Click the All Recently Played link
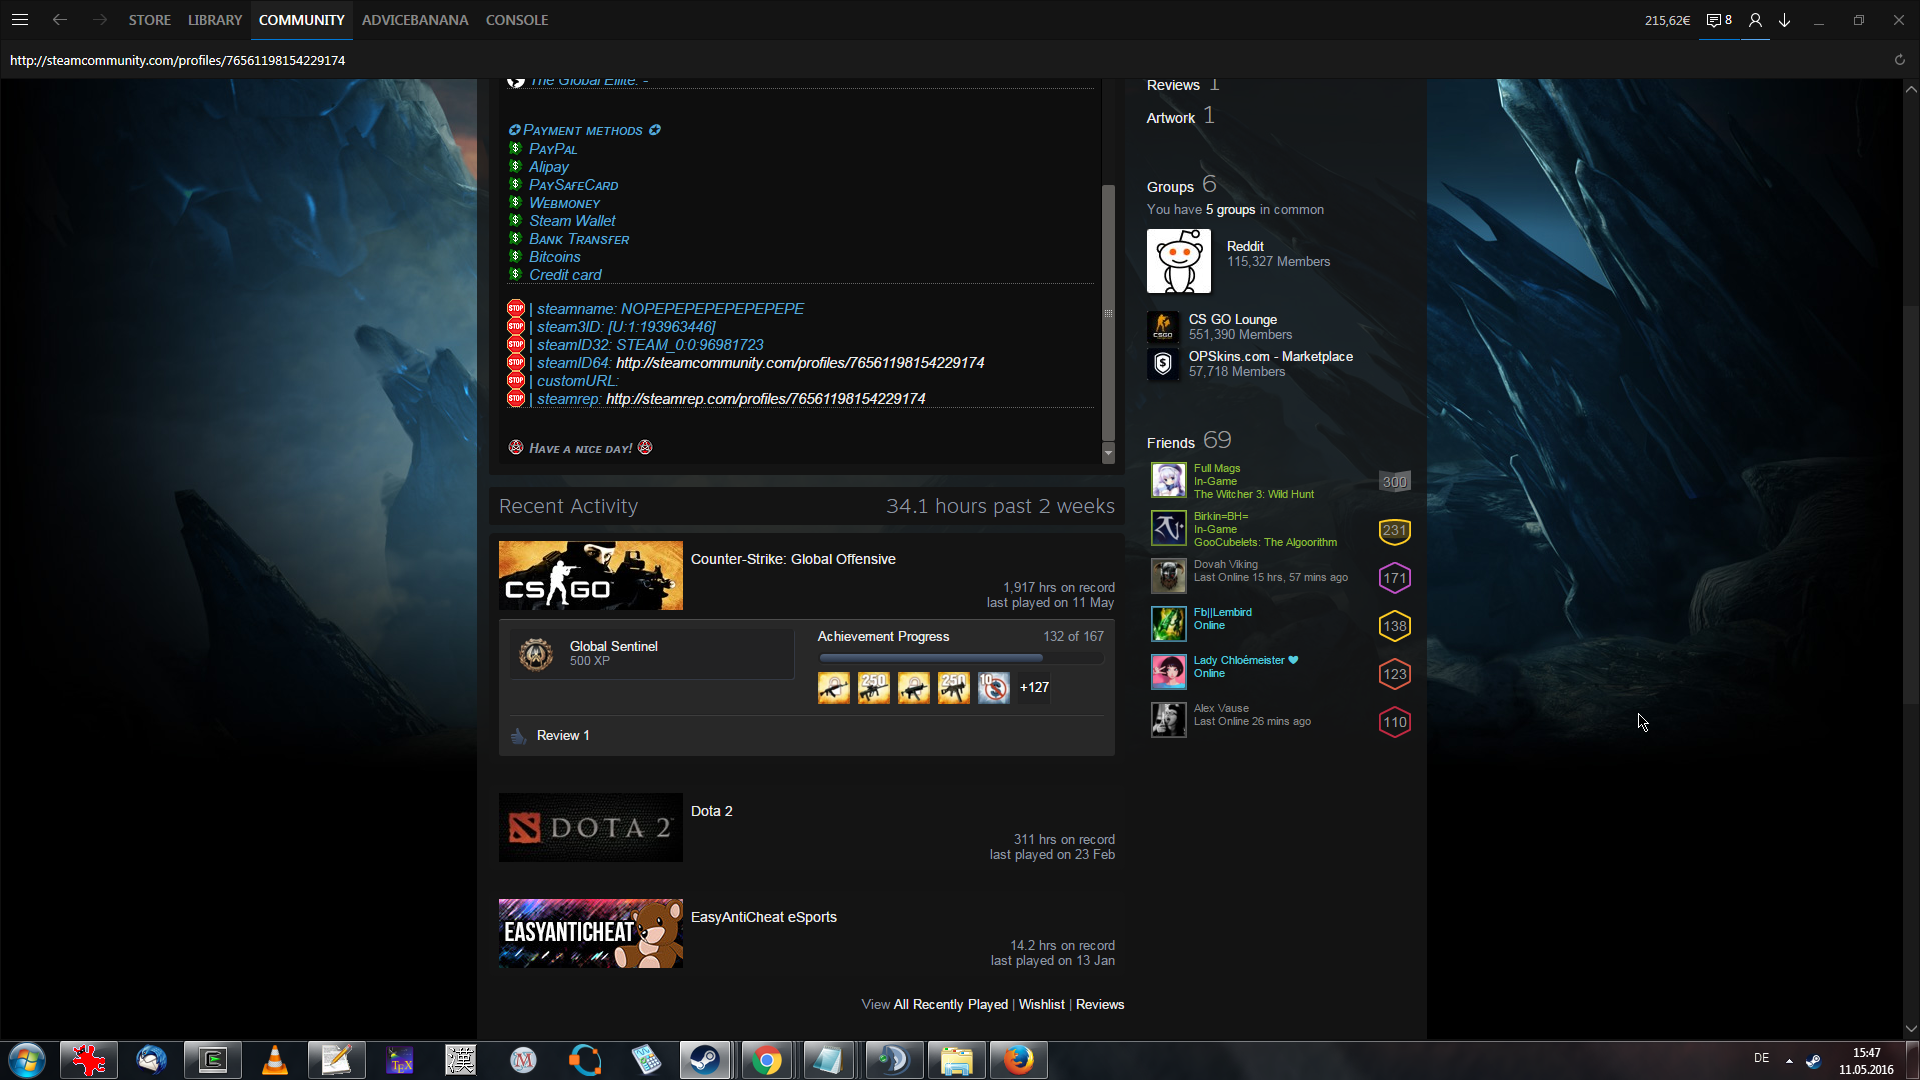 tap(950, 1004)
